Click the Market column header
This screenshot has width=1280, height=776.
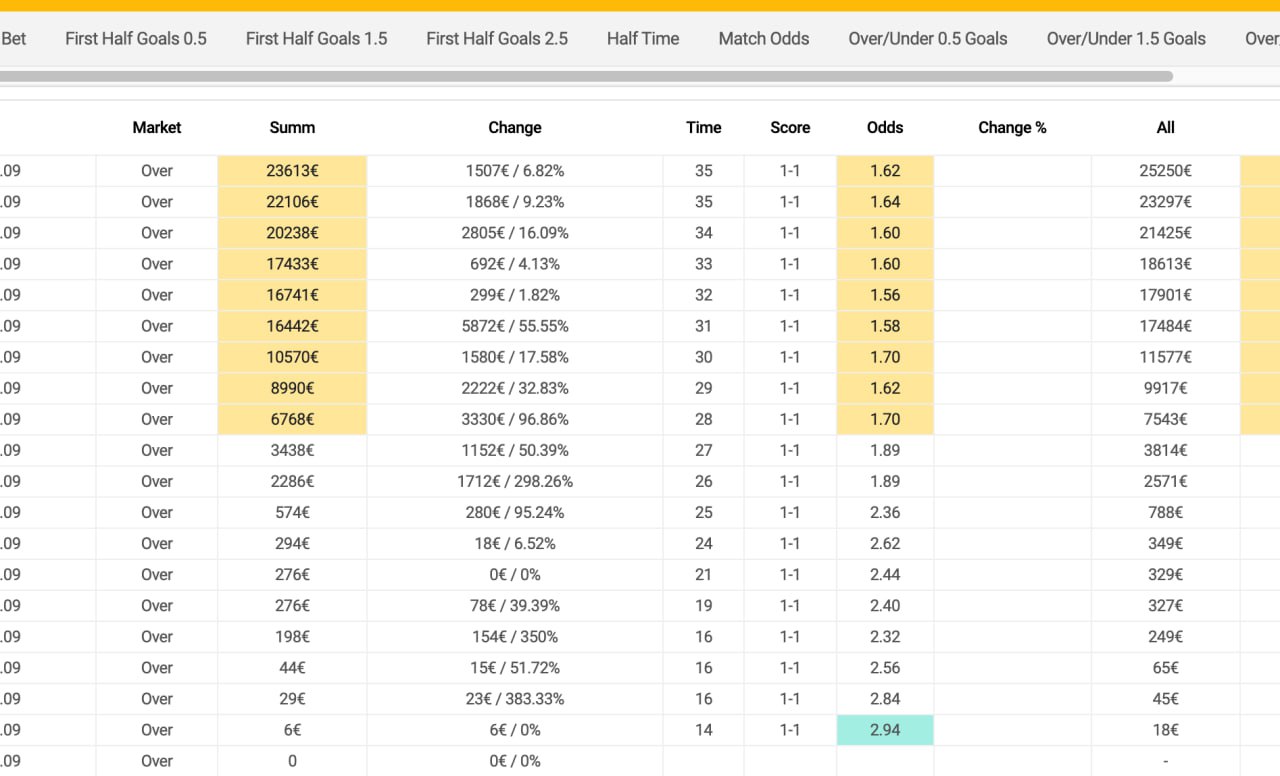(x=157, y=127)
